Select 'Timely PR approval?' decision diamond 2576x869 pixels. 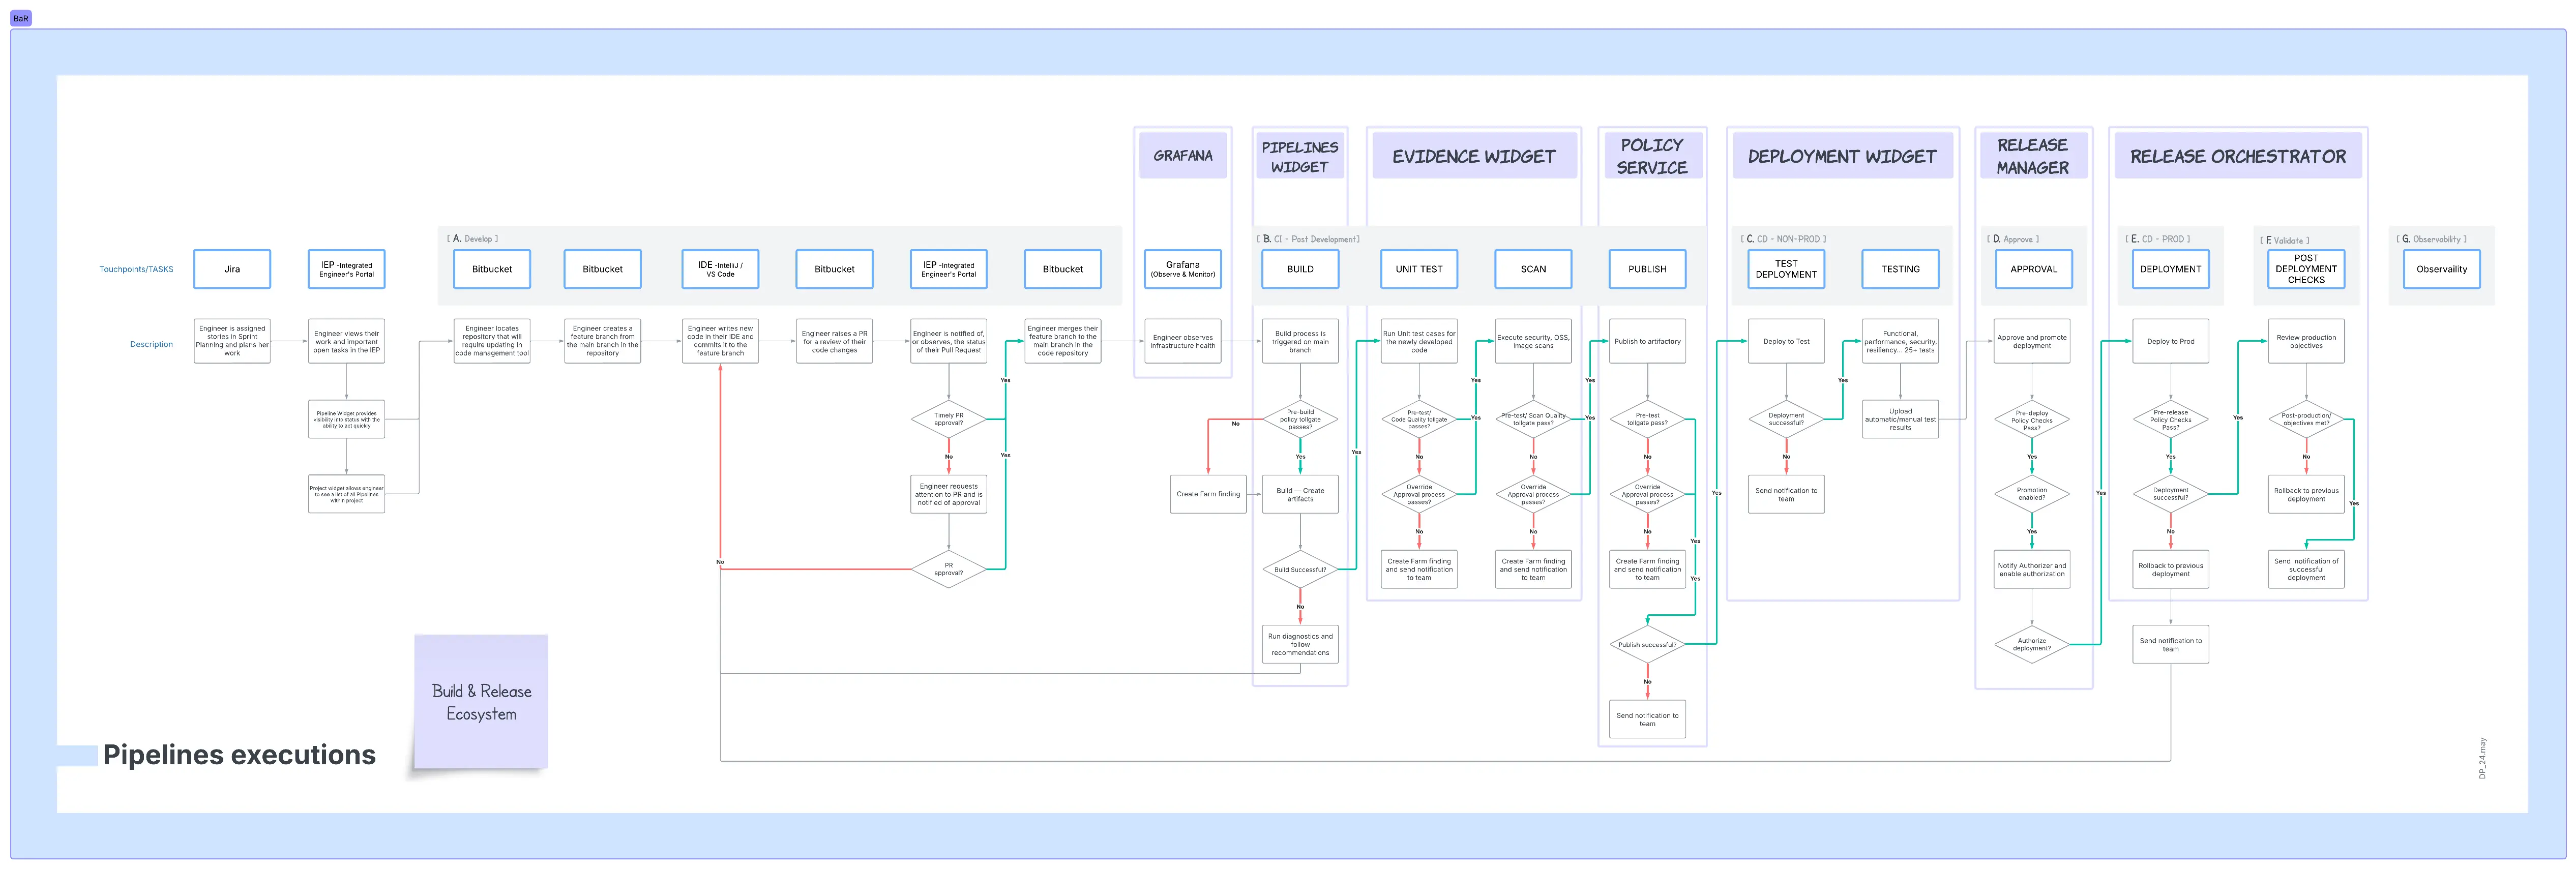(949, 419)
